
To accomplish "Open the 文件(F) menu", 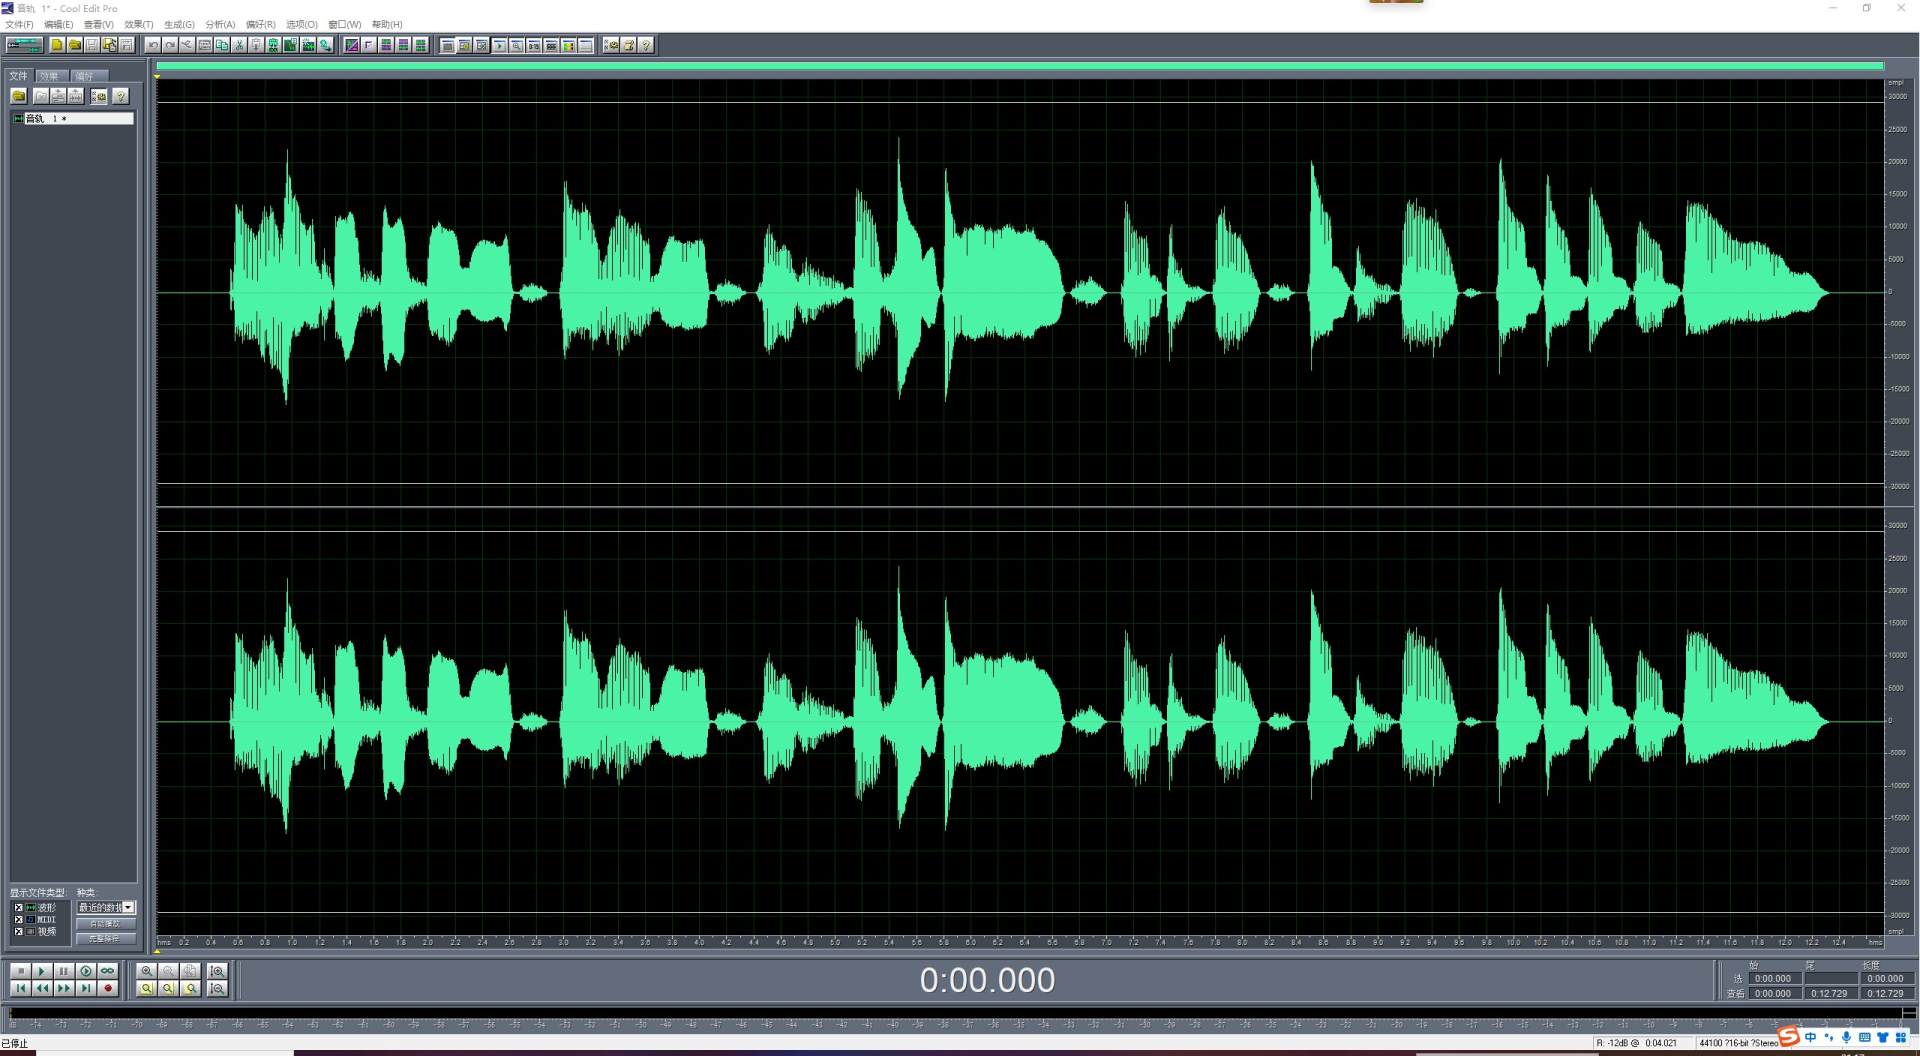I will [19, 24].
